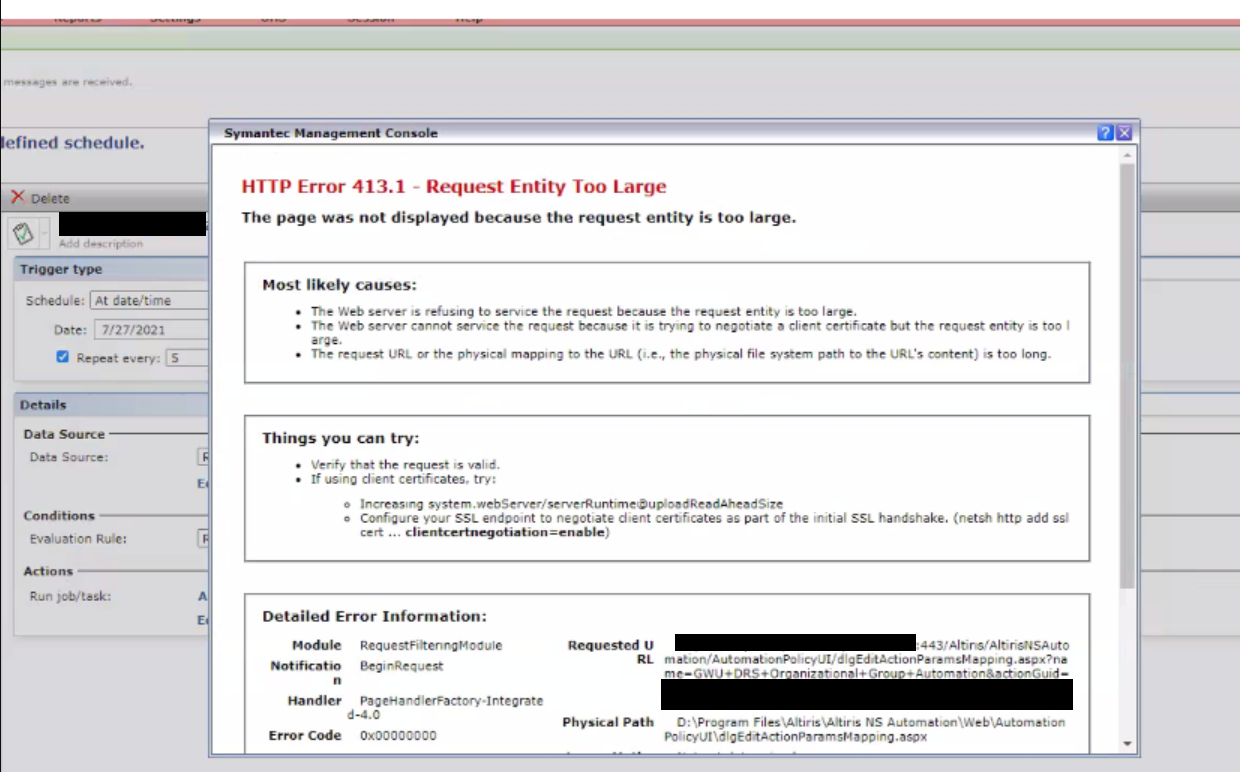Click the 'Most likely causes:' heading
This screenshot has height=772, width=1240.
tap(339, 285)
